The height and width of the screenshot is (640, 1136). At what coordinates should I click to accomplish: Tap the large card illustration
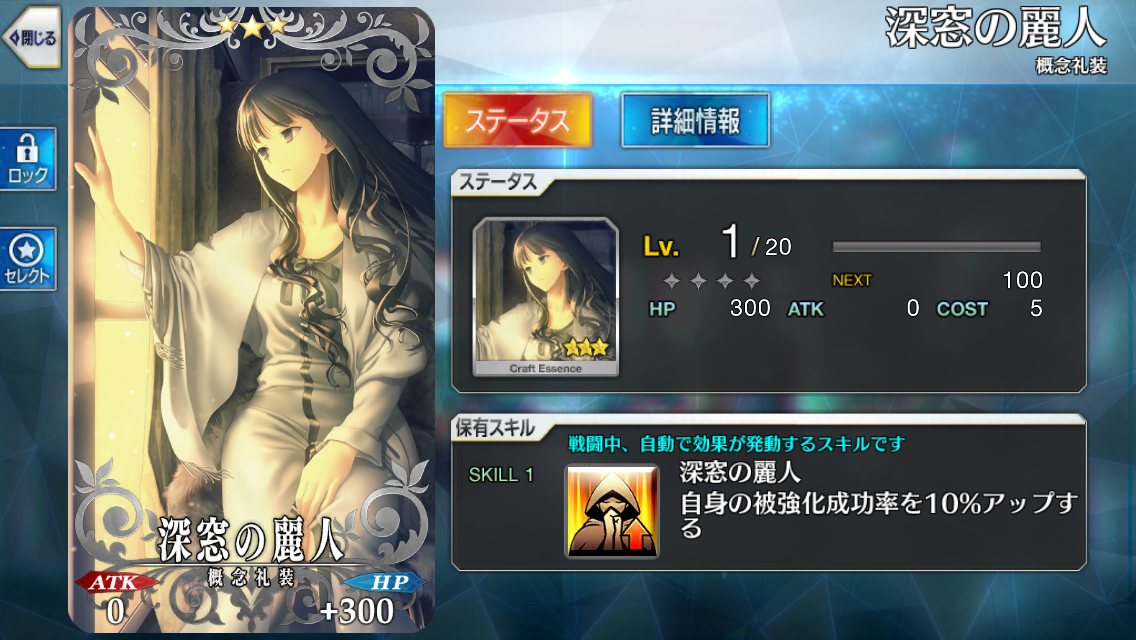251,319
